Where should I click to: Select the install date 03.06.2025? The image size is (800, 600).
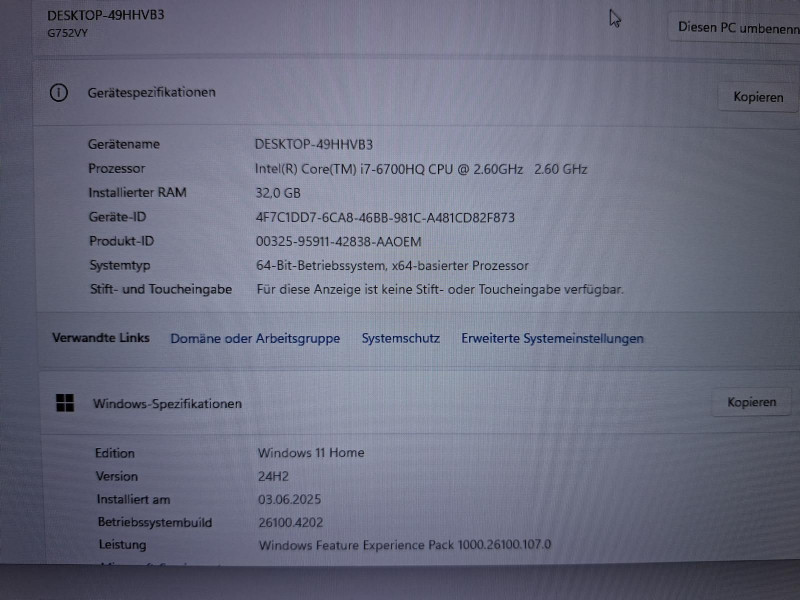(x=289, y=499)
